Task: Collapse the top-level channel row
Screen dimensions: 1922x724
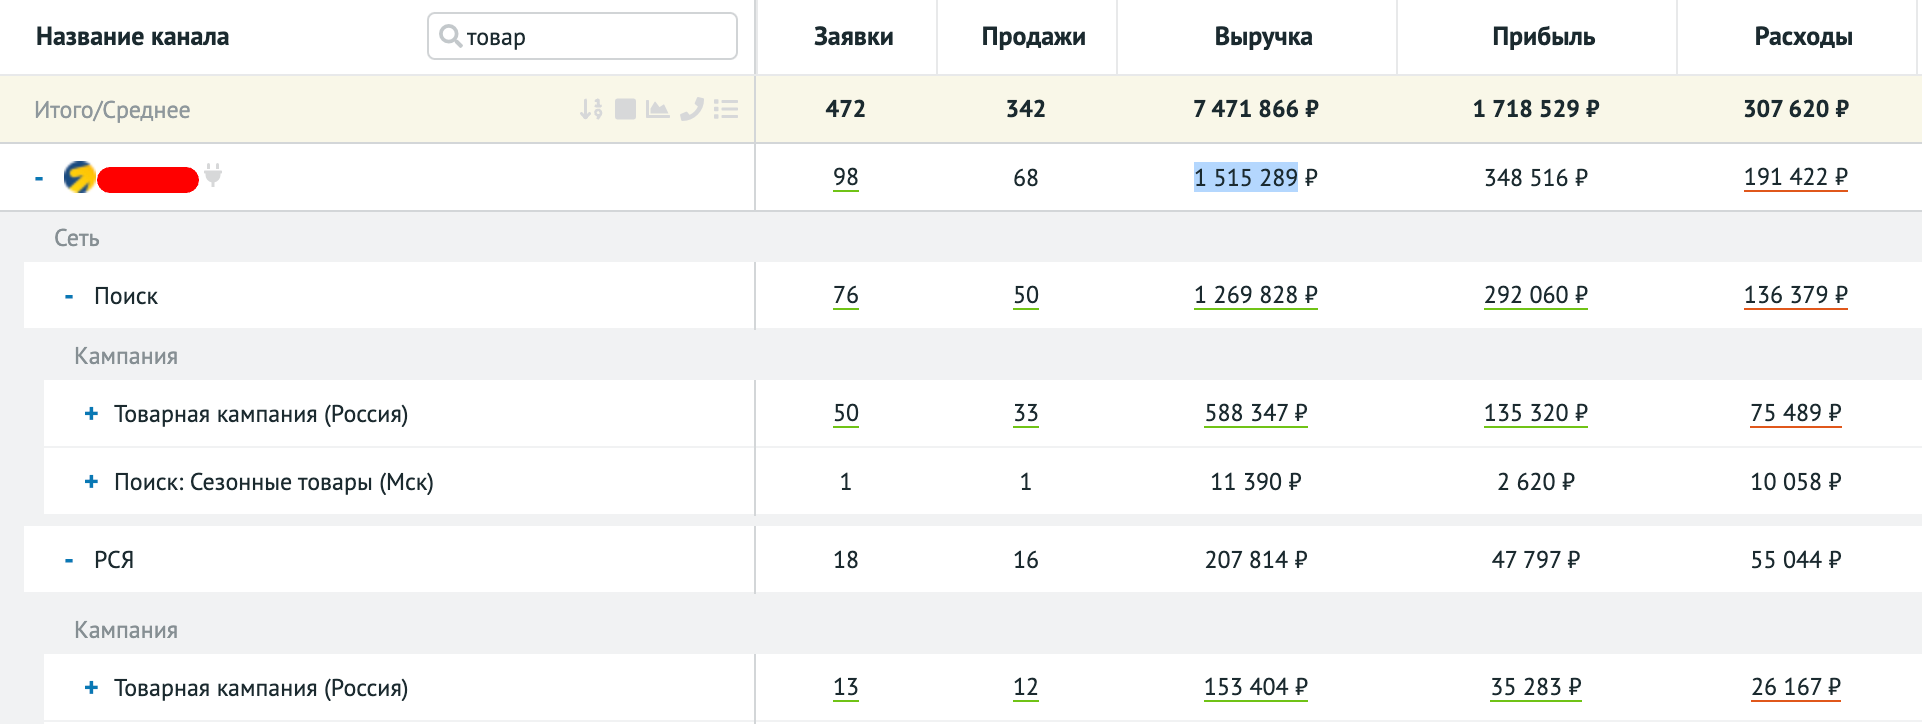Action: 39,179
